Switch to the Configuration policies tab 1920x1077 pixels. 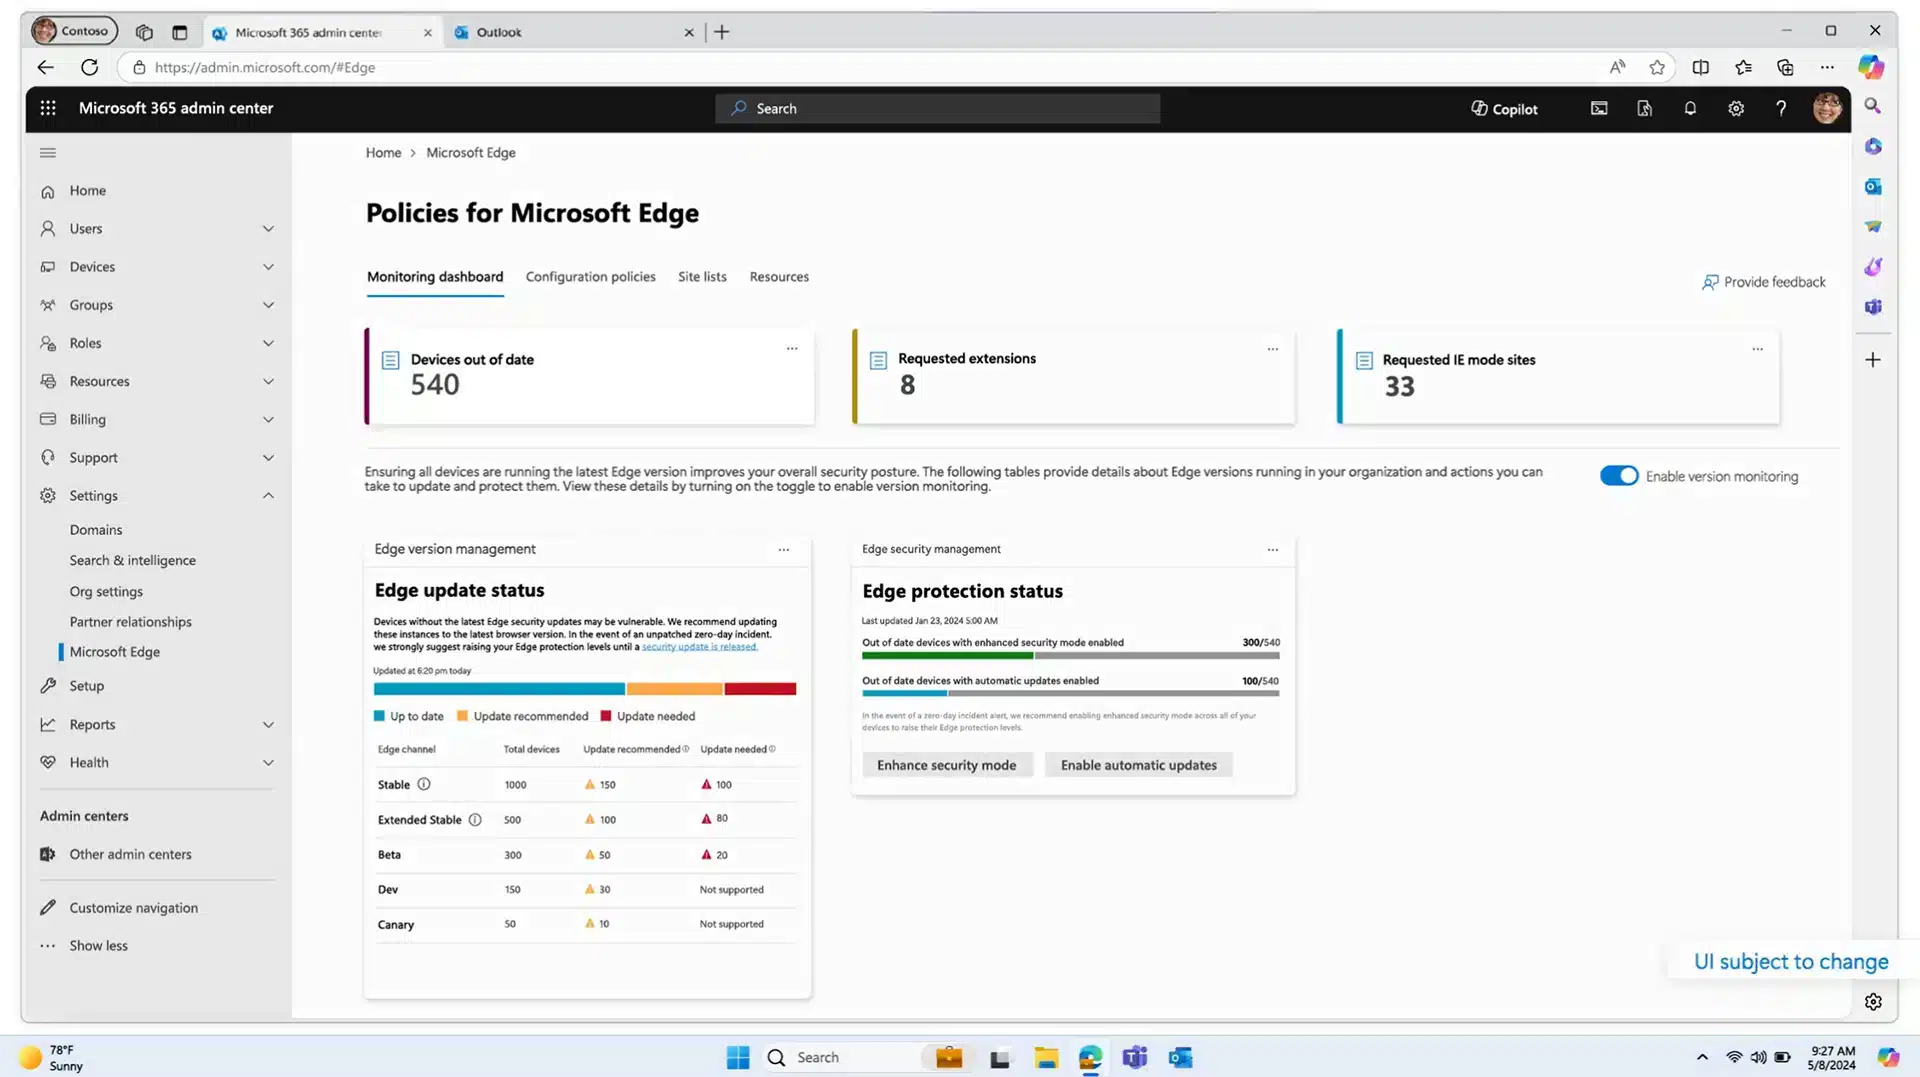[x=590, y=277]
